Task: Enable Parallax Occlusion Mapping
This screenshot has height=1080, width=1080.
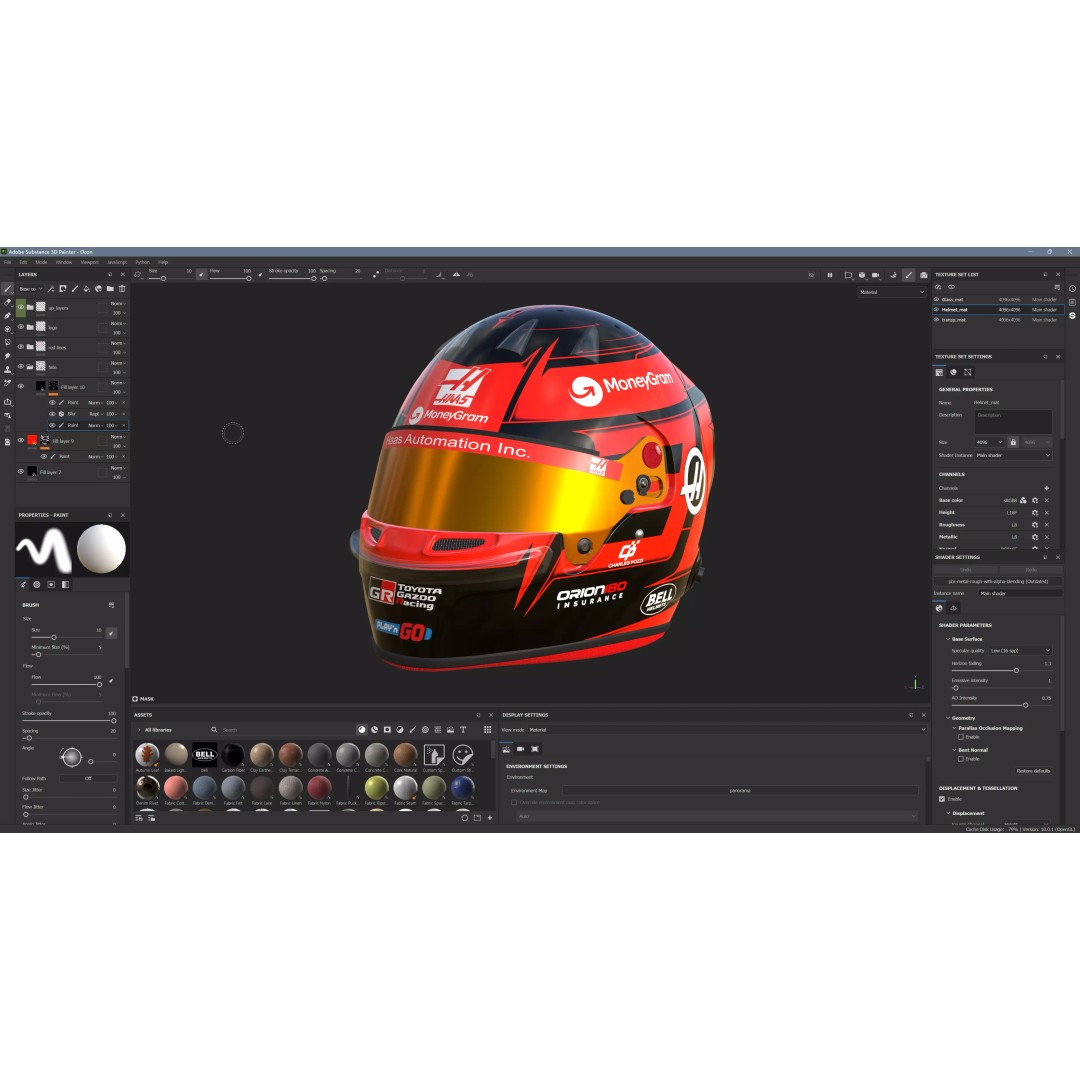Action: click(961, 737)
